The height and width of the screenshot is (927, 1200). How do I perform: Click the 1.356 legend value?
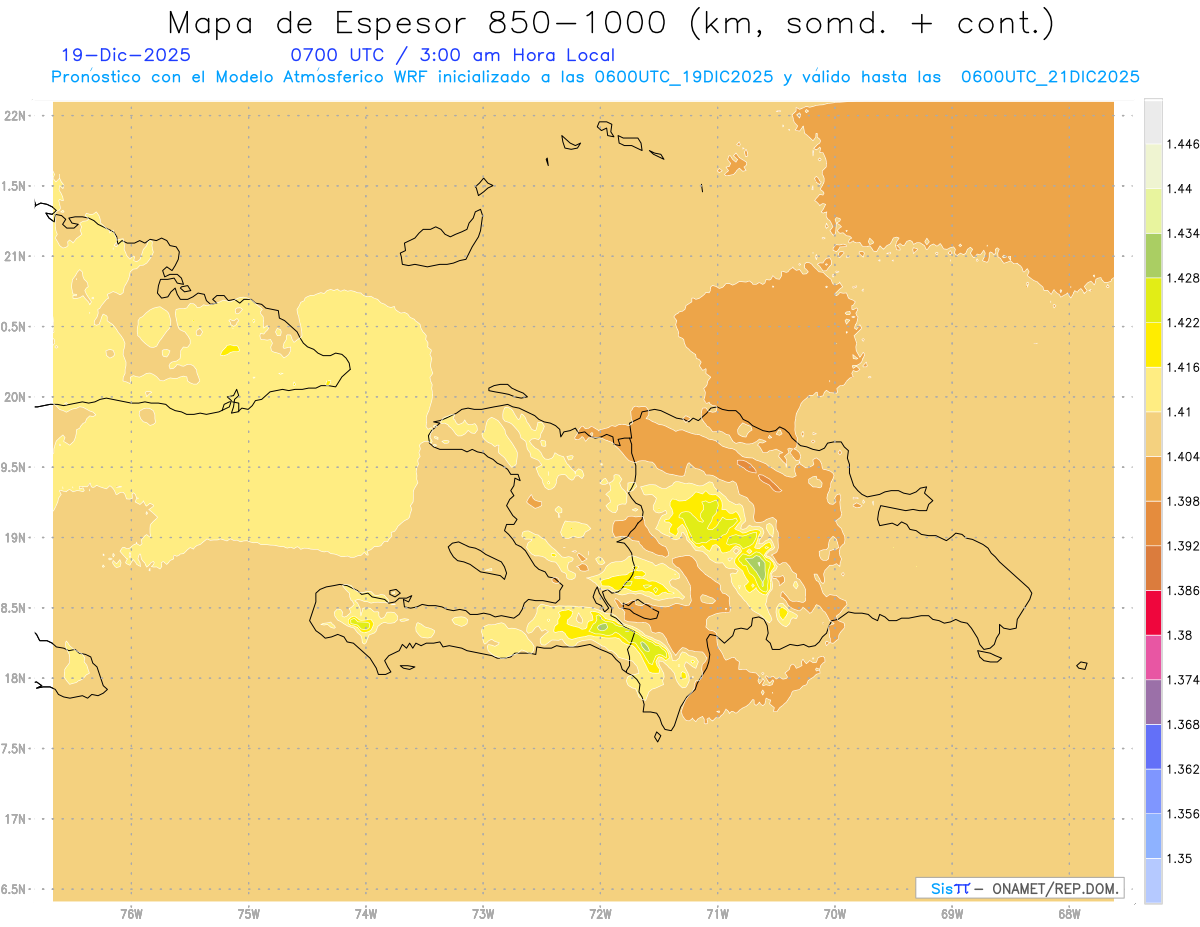click(1183, 813)
